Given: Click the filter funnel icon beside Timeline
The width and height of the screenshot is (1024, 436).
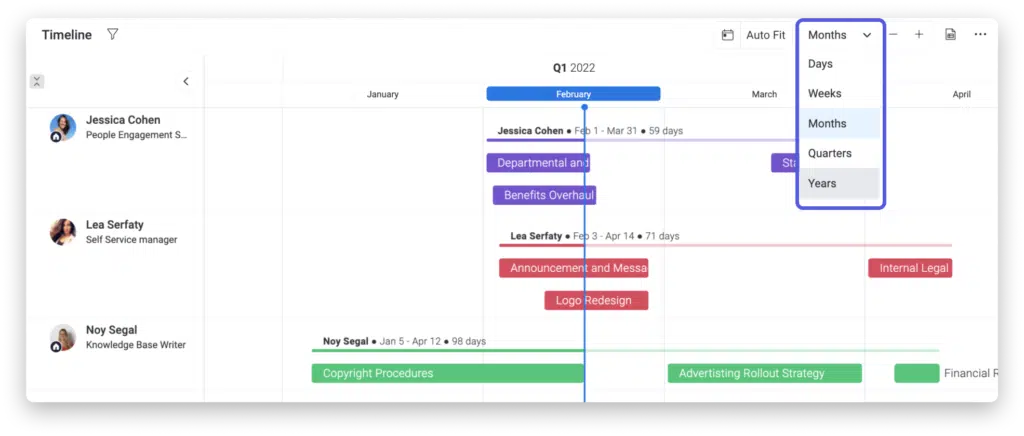Looking at the screenshot, I should coord(112,35).
